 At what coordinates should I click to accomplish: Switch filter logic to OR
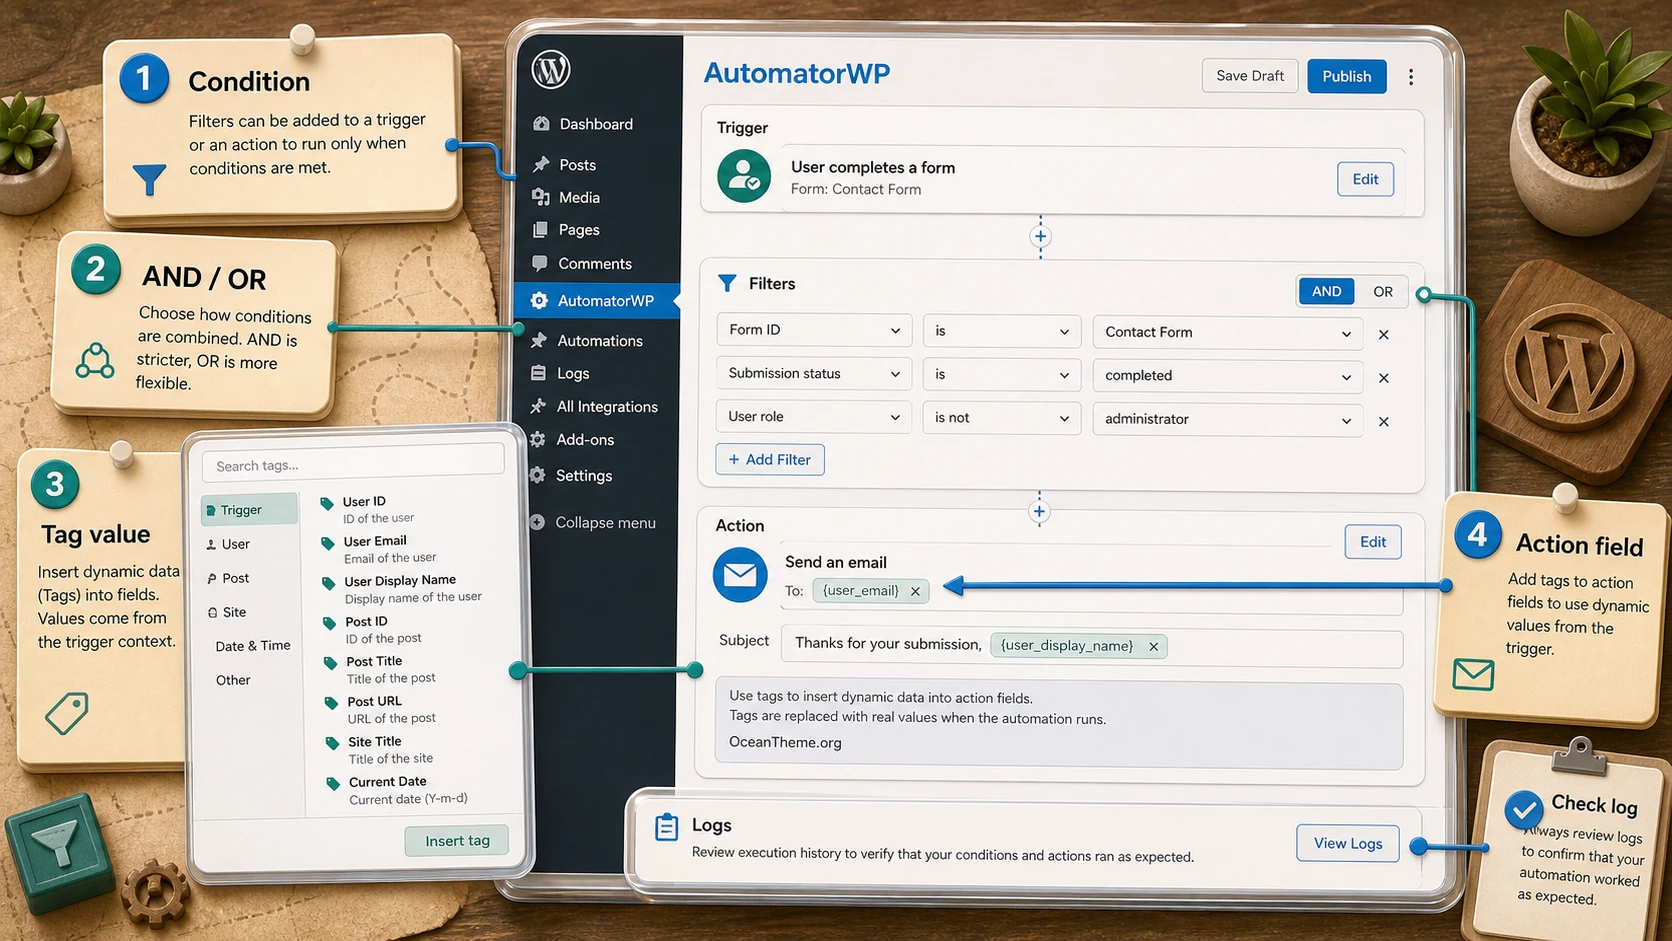[x=1382, y=292]
